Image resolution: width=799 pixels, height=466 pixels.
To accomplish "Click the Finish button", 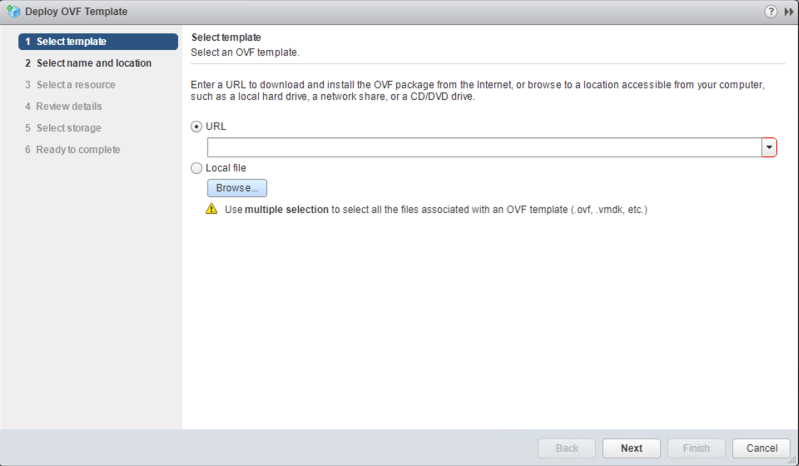I will tap(696, 448).
